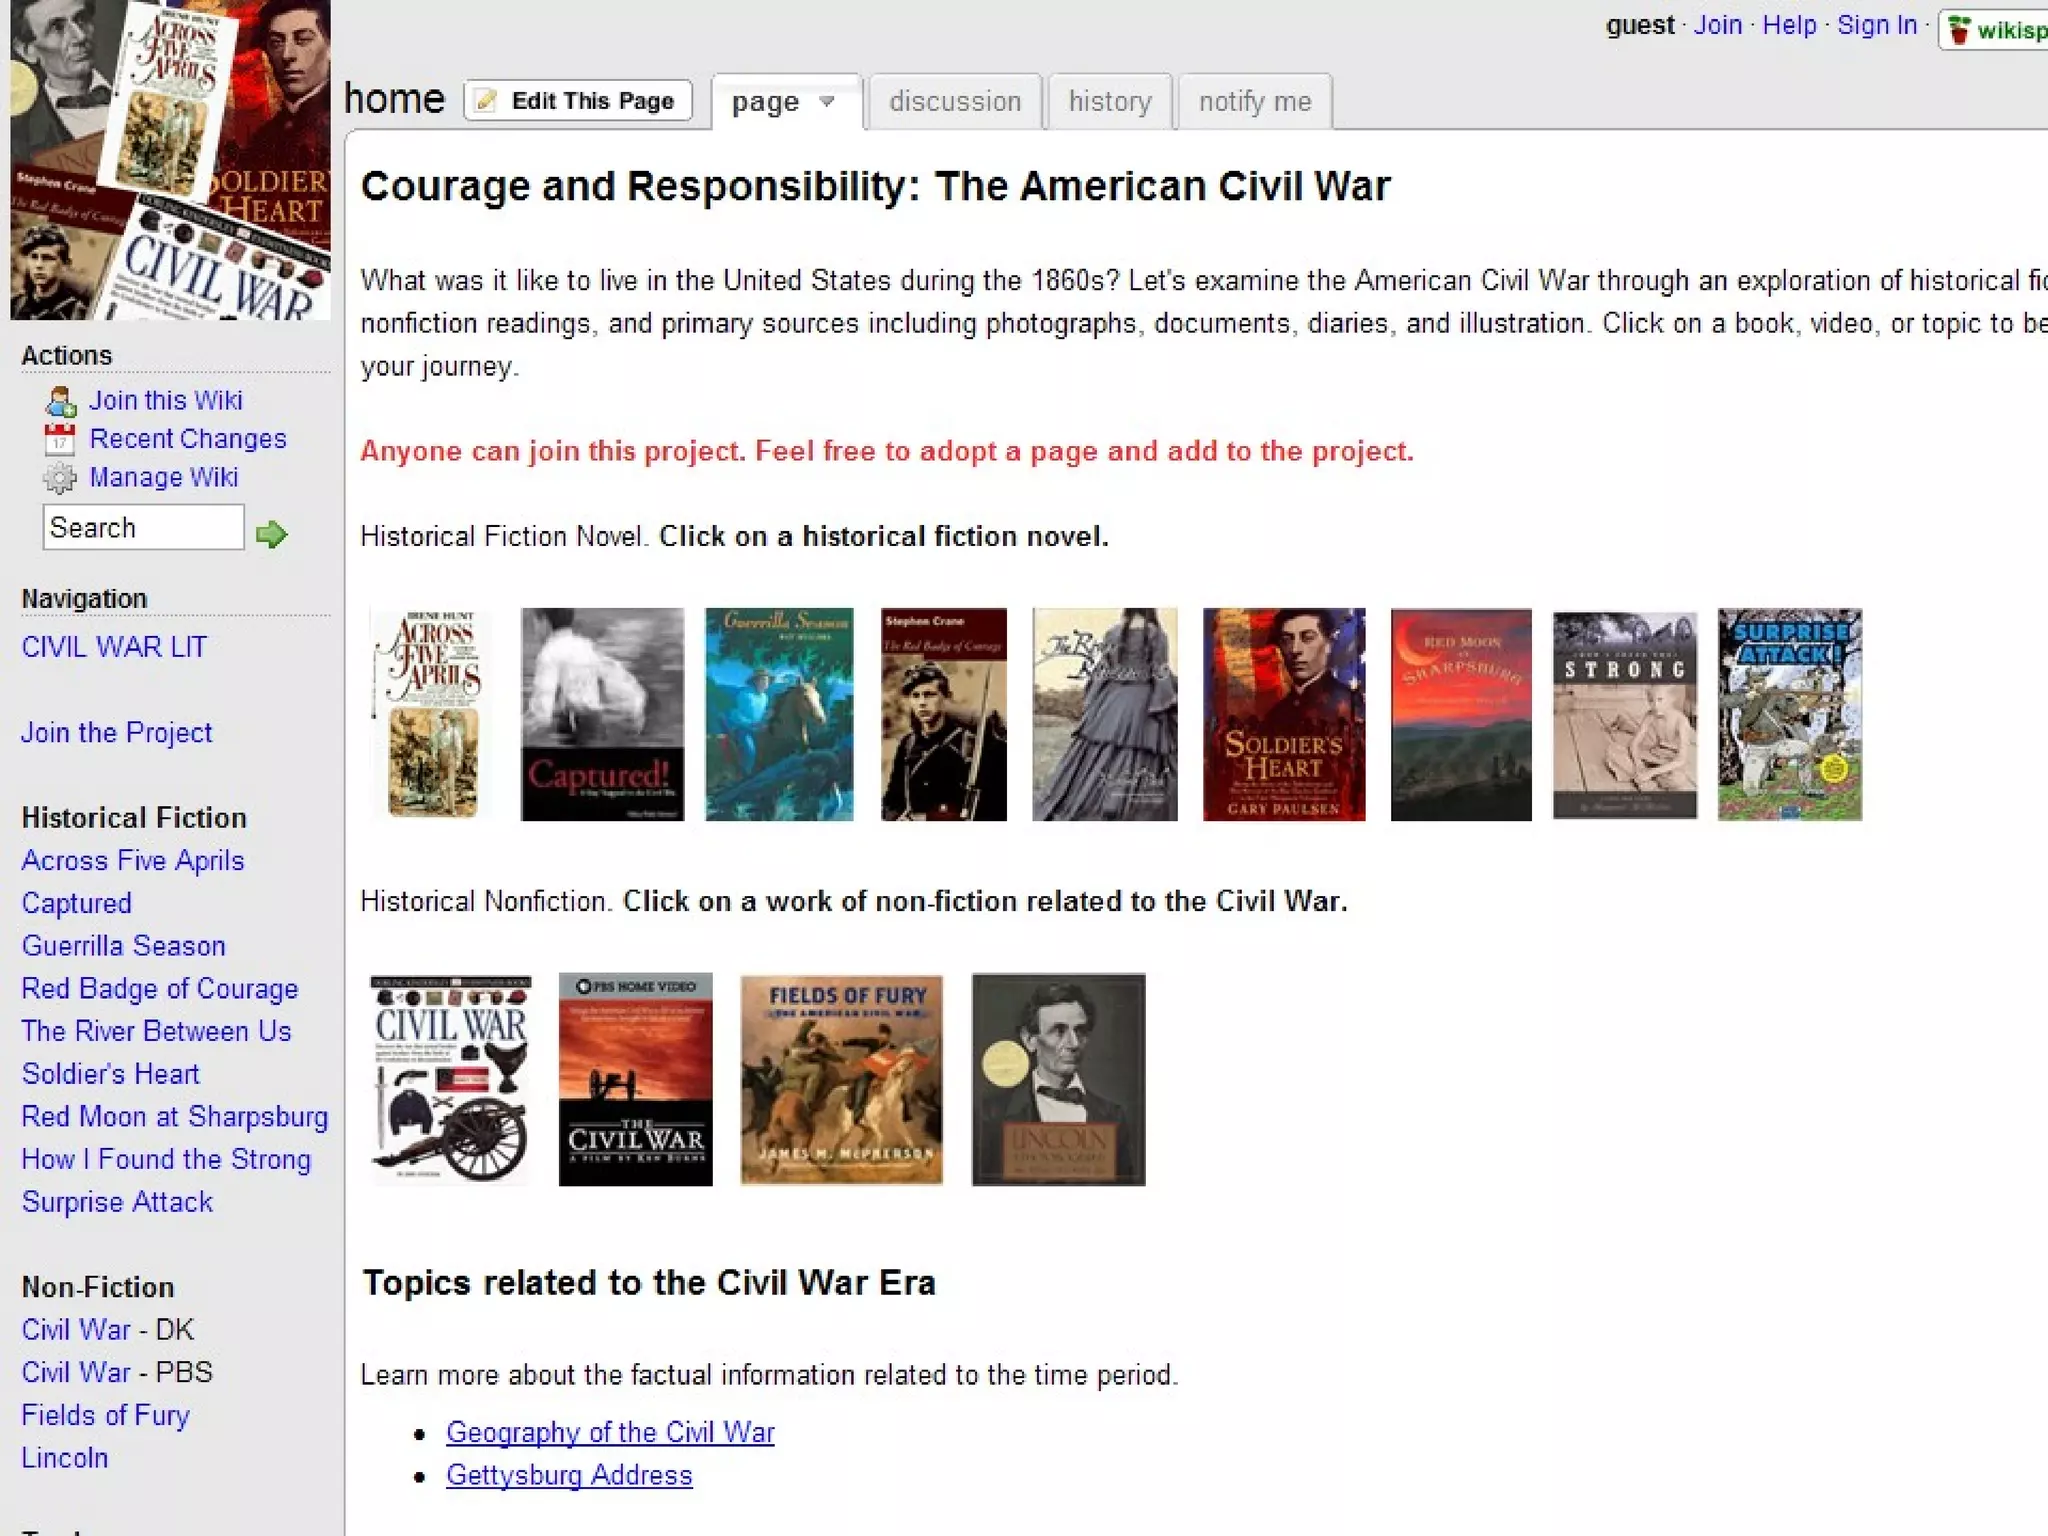Open the Soldier's Heart book cover

[x=1283, y=714]
